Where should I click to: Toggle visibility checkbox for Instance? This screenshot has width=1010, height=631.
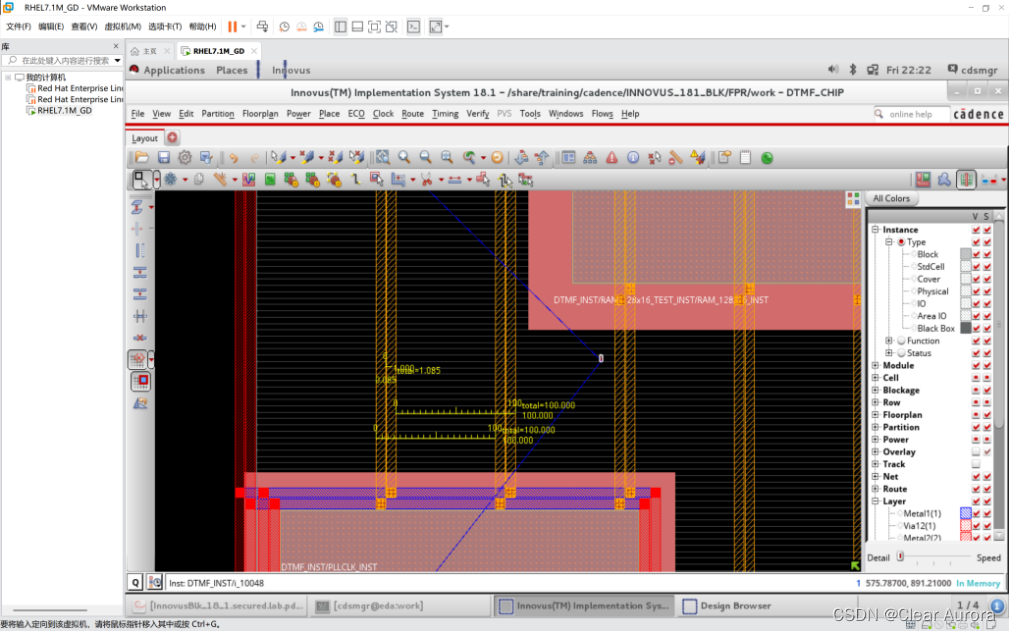[x=976, y=230]
